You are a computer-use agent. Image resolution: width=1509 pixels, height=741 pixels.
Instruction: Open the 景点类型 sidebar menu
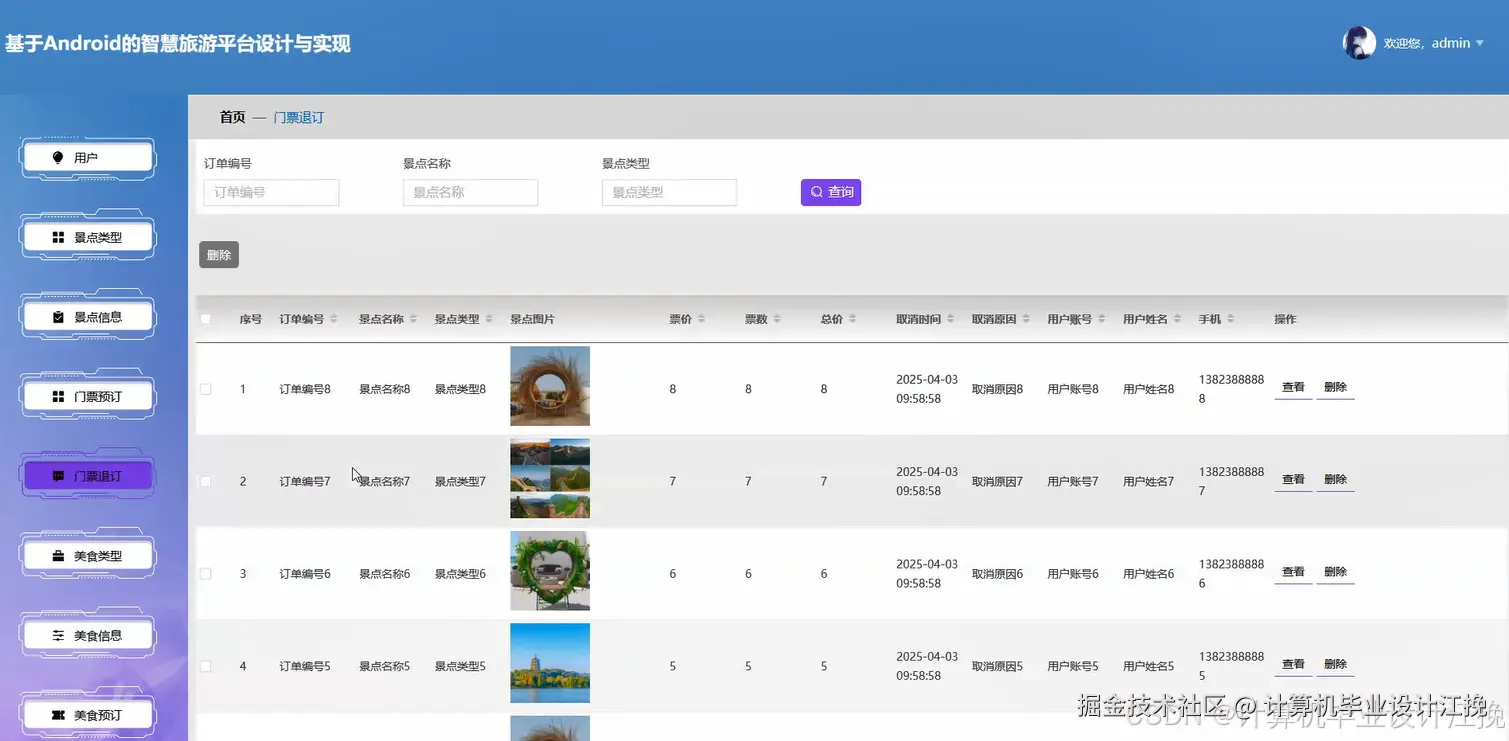click(88, 237)
